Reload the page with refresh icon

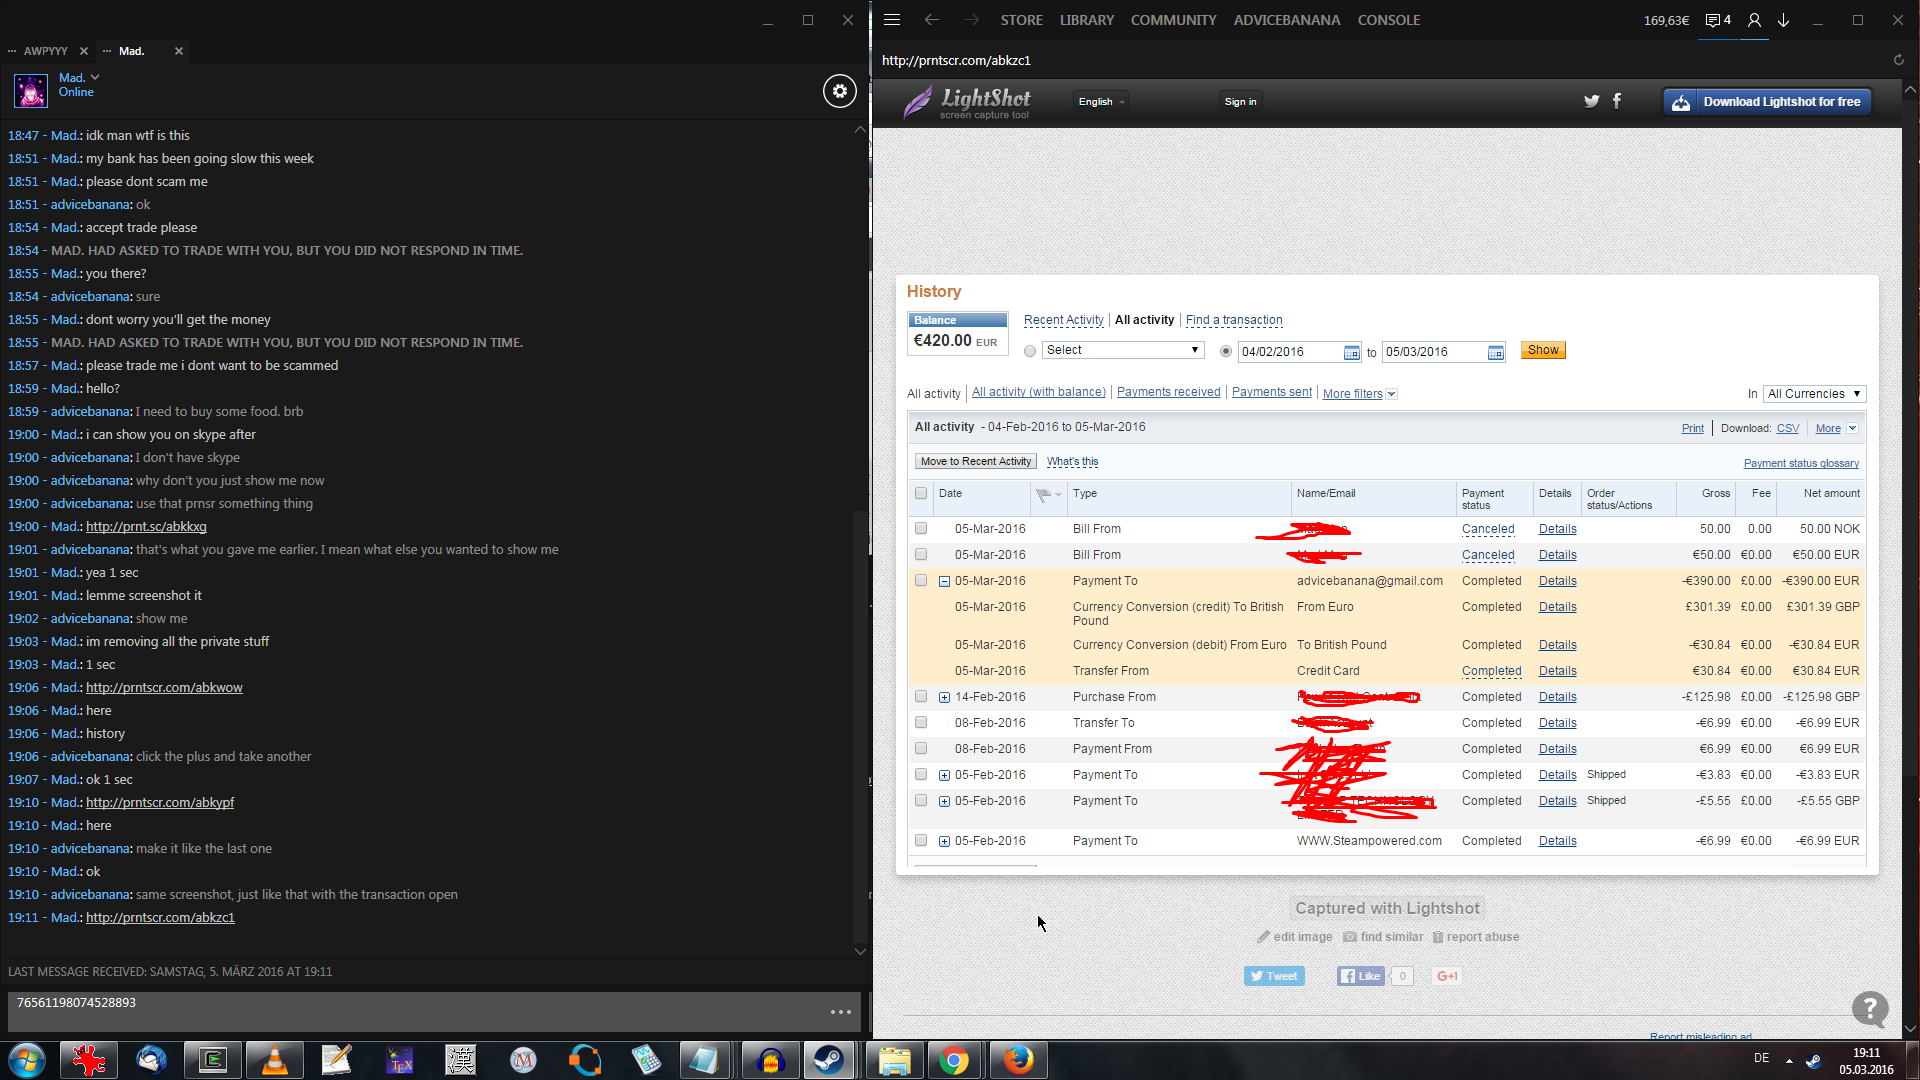[x=1898, y=60]
